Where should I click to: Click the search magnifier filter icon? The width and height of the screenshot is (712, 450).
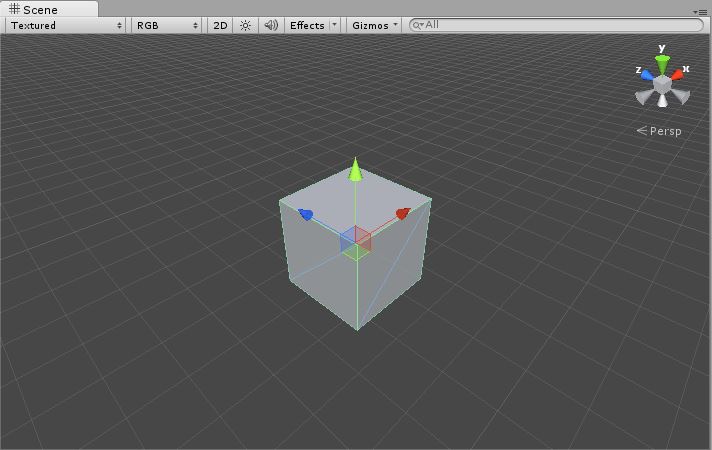pos(417,25)
